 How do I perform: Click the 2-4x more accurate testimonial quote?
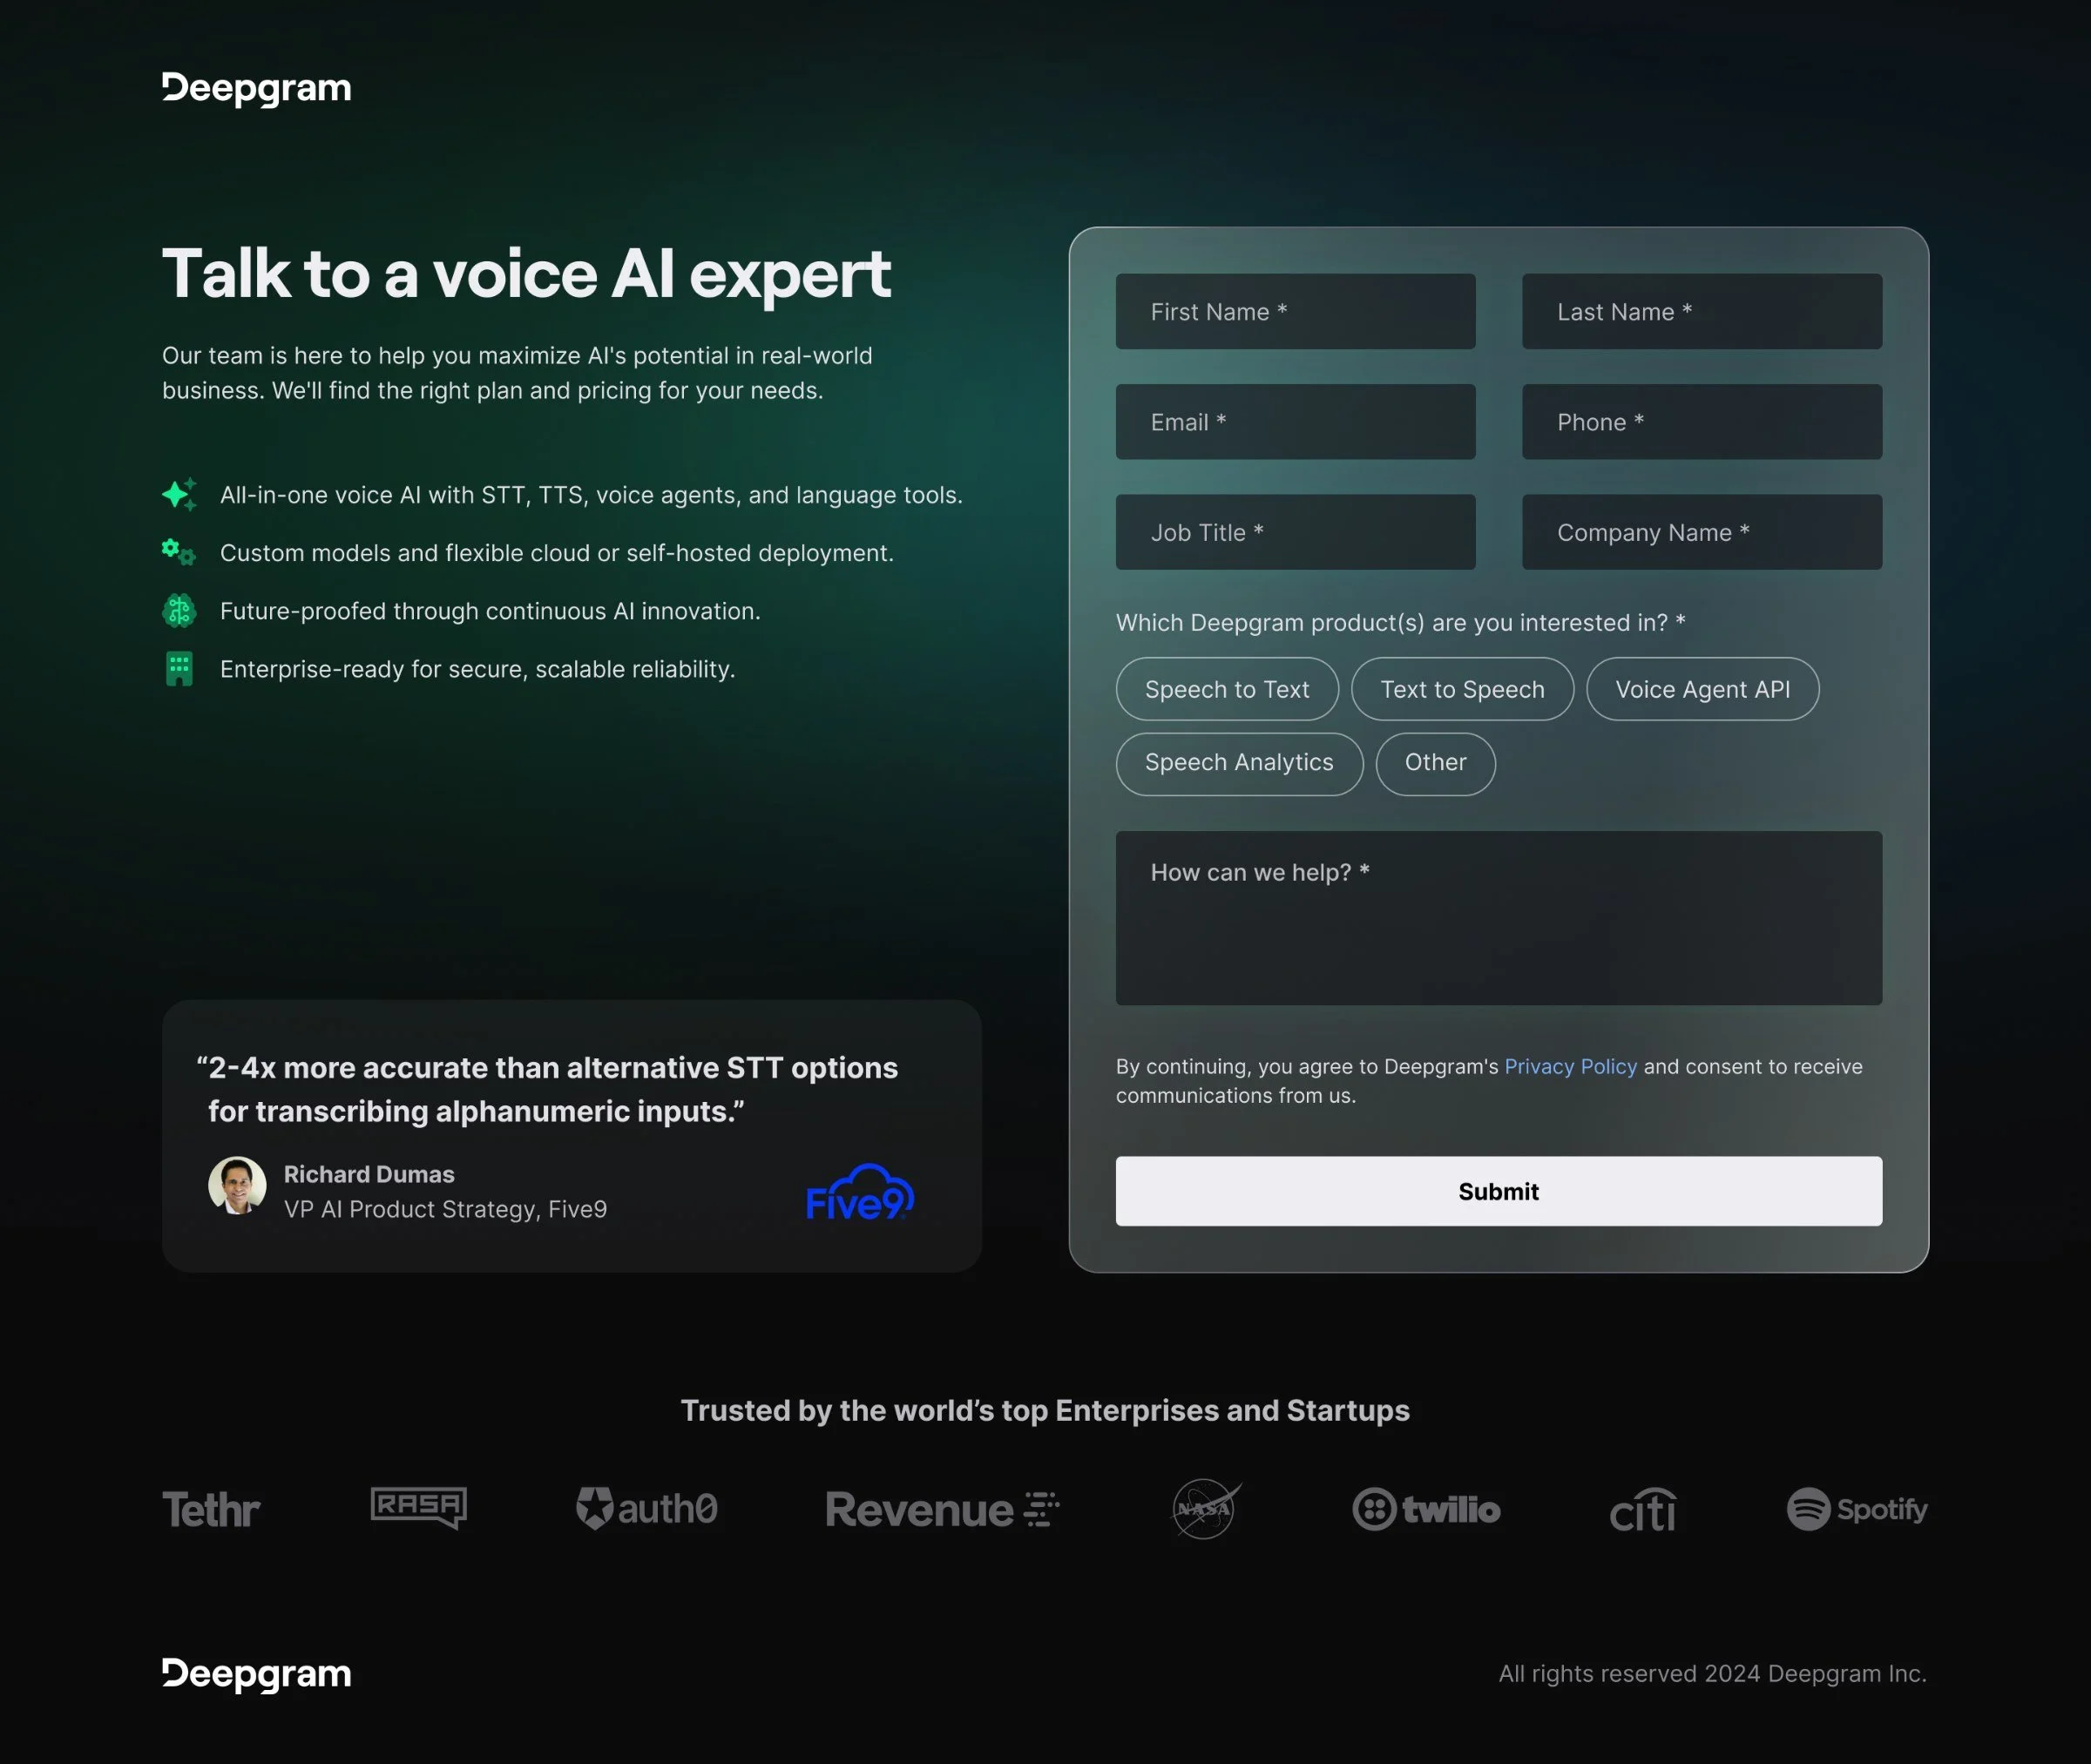547,1089
